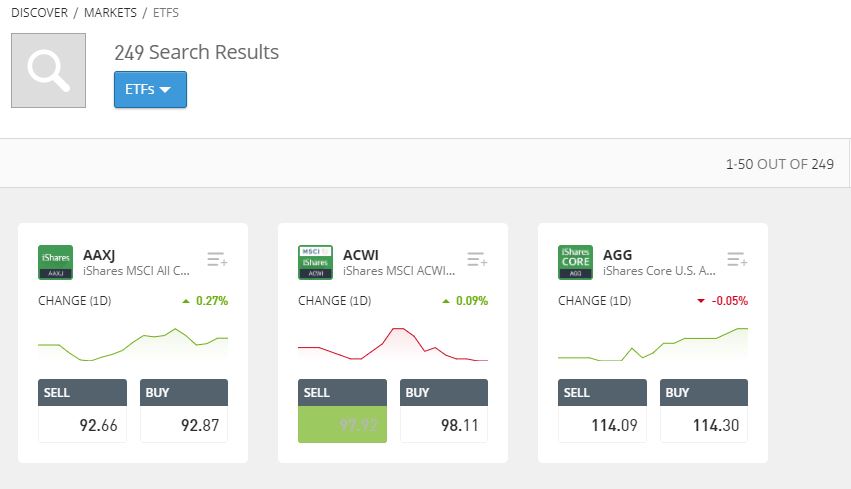851x489 pixels.
Task: Open the ETFs filter dropdown
Action: [150, 90]
